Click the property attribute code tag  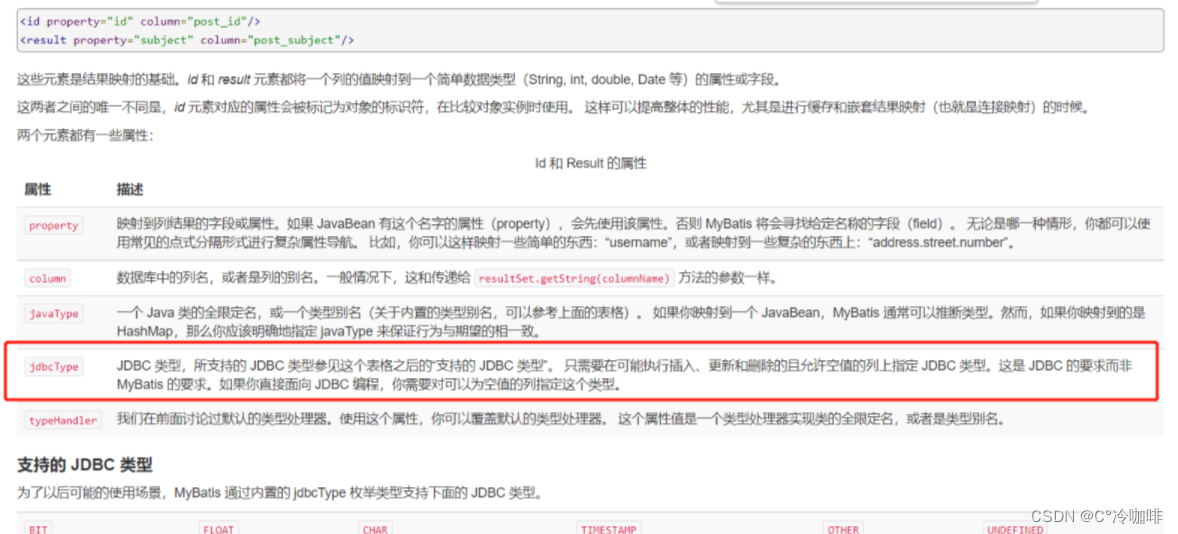[53, 225]
